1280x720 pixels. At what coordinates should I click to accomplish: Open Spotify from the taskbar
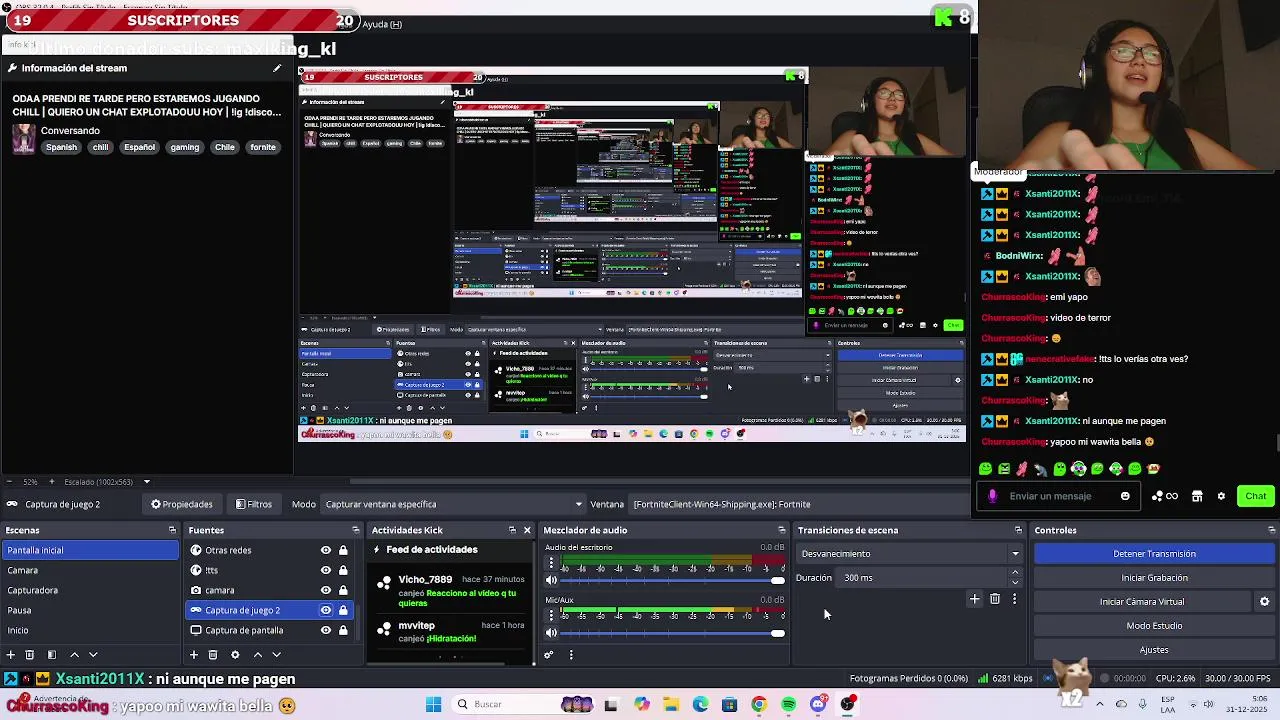pos(788,704)
